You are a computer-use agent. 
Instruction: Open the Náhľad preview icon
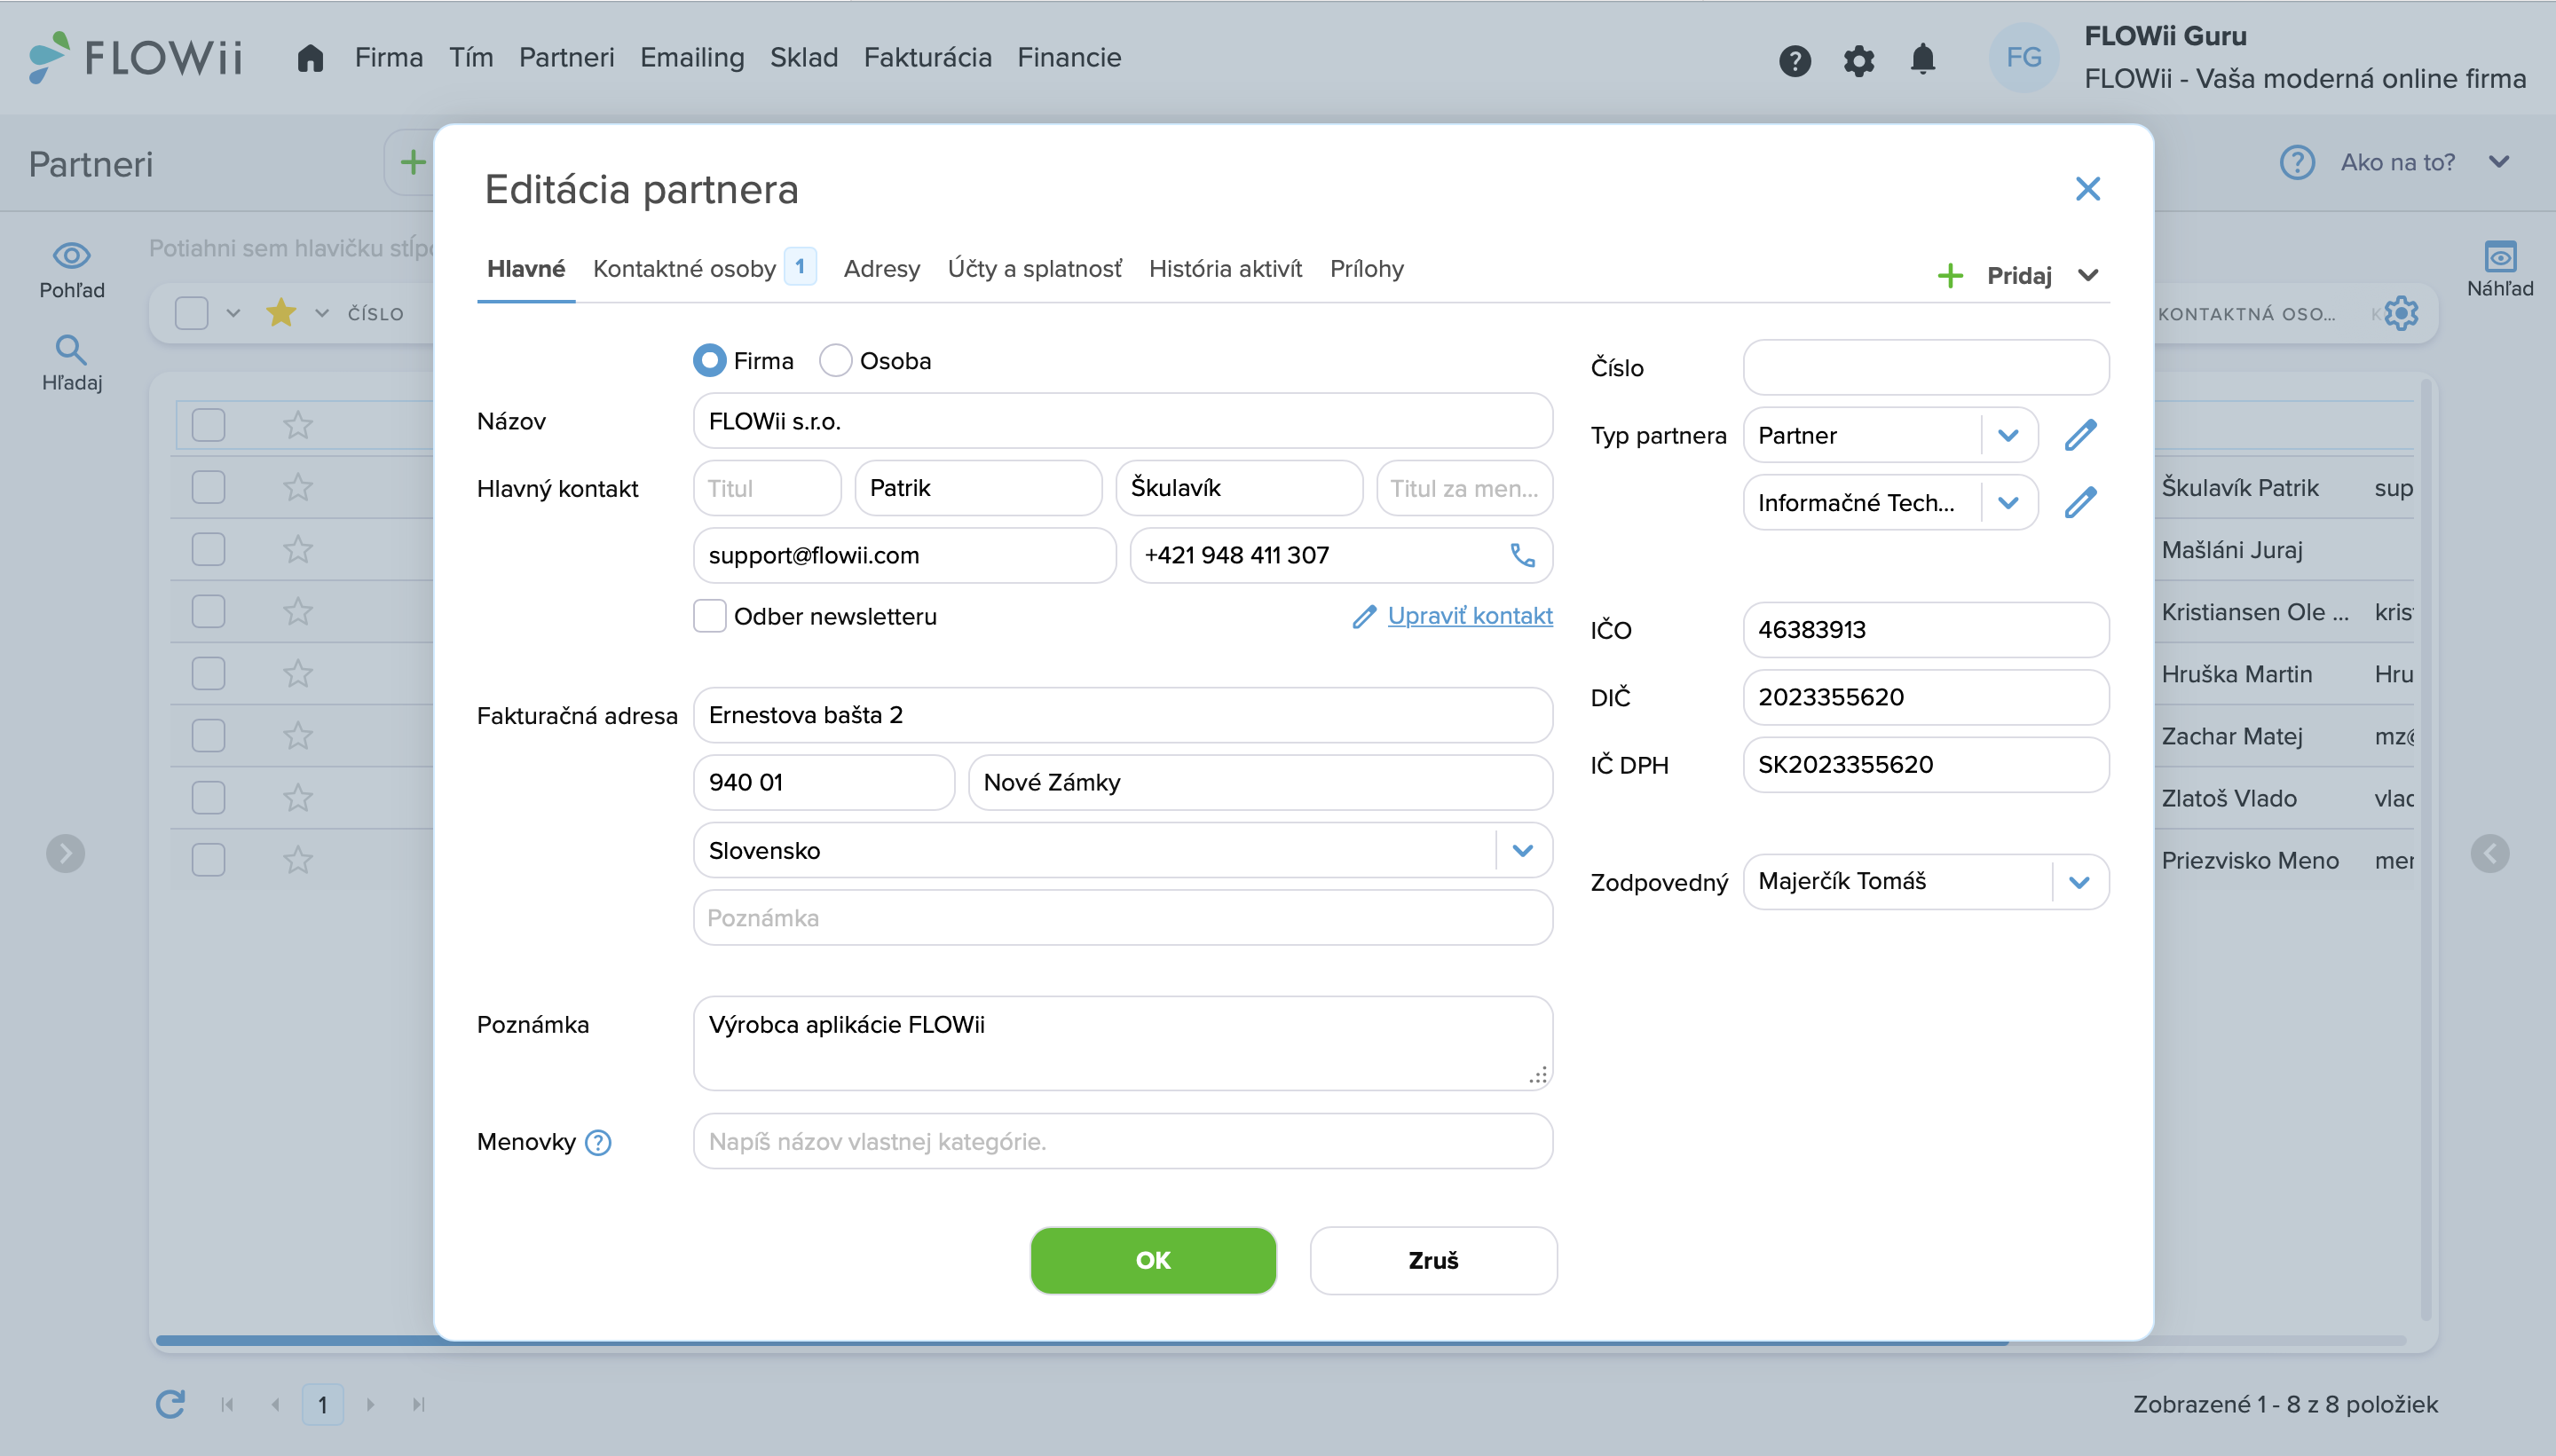pyautogui.click(x=2500, y=256)
